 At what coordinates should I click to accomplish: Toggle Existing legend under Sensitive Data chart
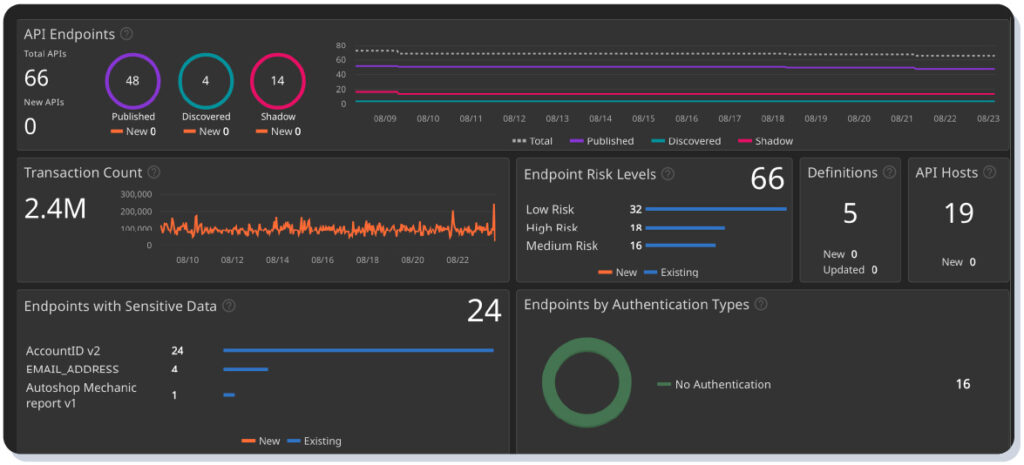coord(314,441)
